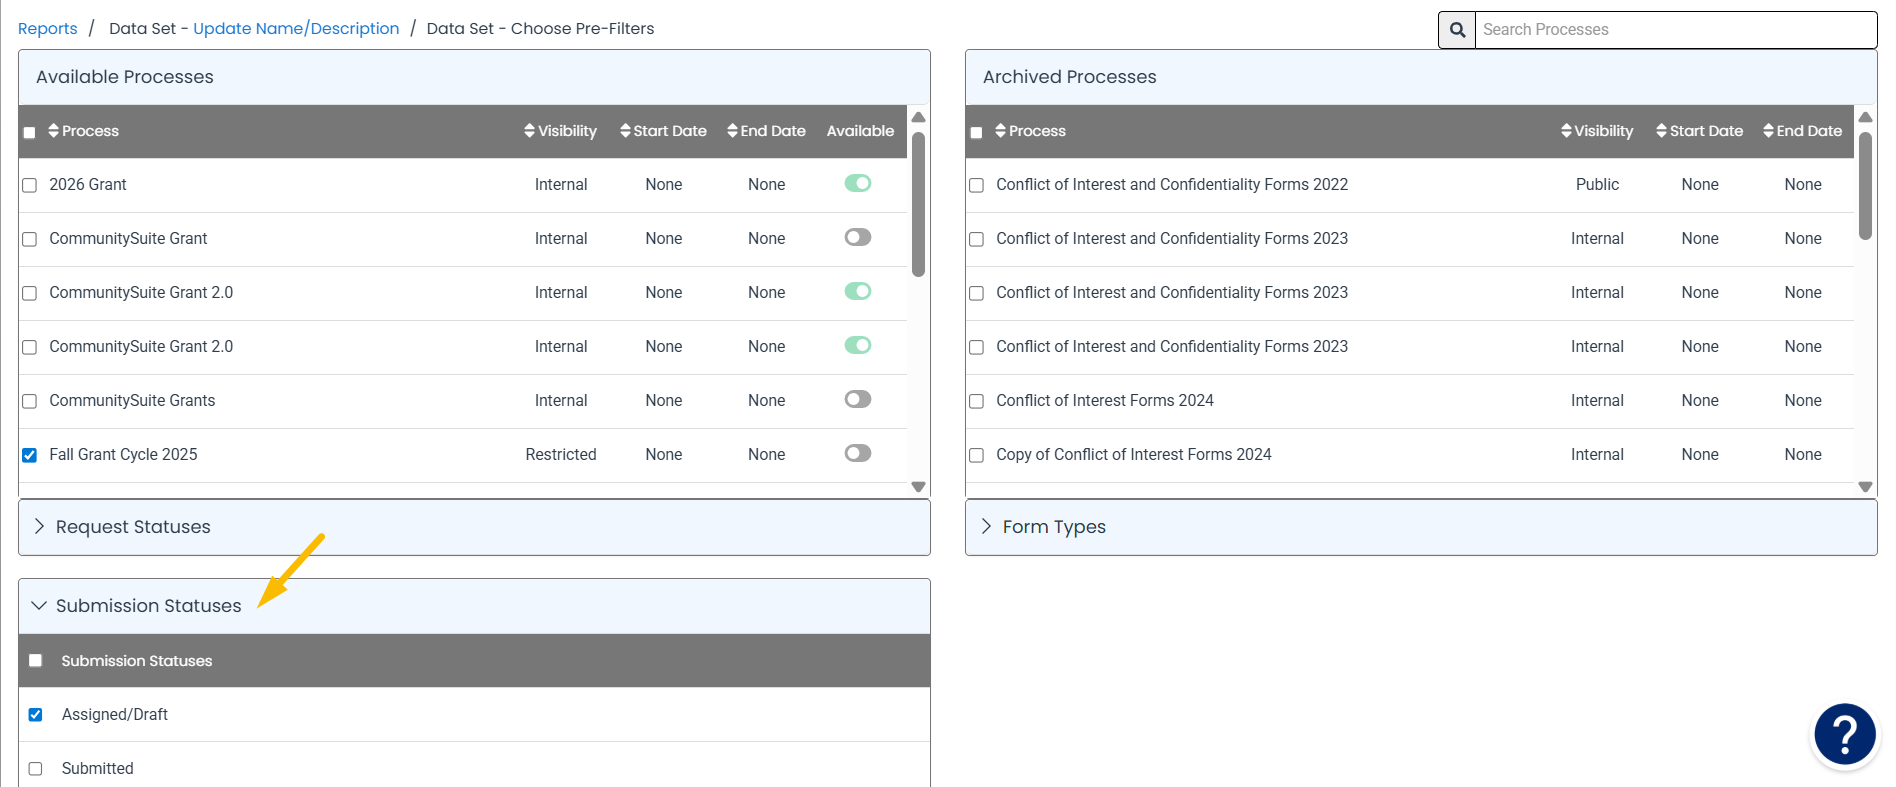Screen dimensions: 1896x787
Task: Toggle availability of Fall Grant Cycle 2025
Action: (858, 453)
